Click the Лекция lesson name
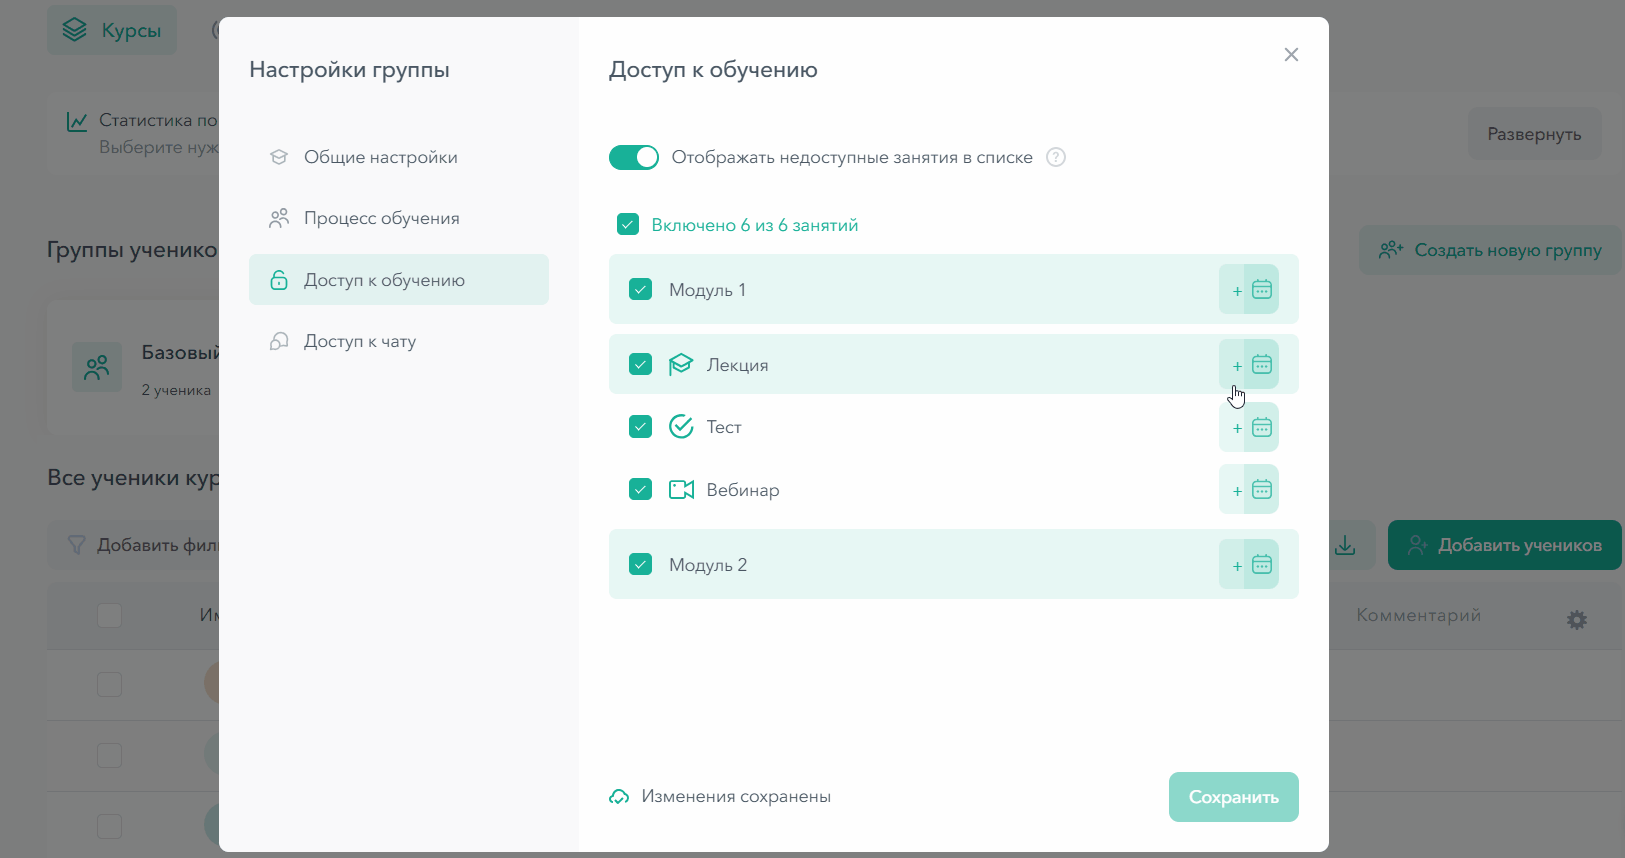The height and width of the screenshot is (858, 1625). (738, 365)
